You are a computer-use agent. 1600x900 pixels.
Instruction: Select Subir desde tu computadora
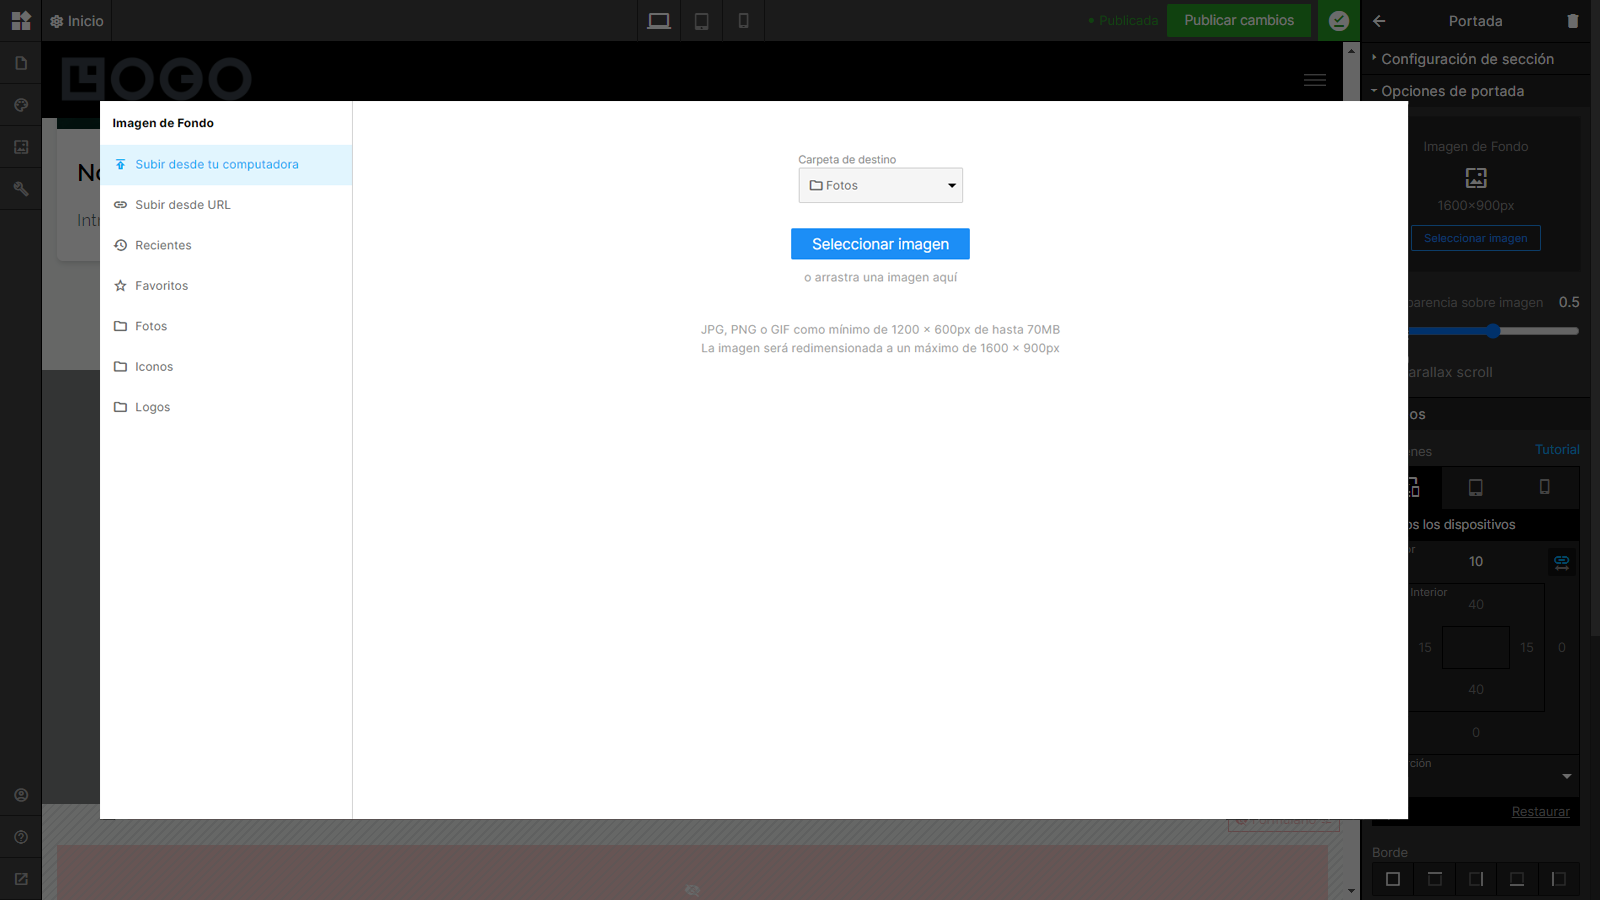coord(226,164)
